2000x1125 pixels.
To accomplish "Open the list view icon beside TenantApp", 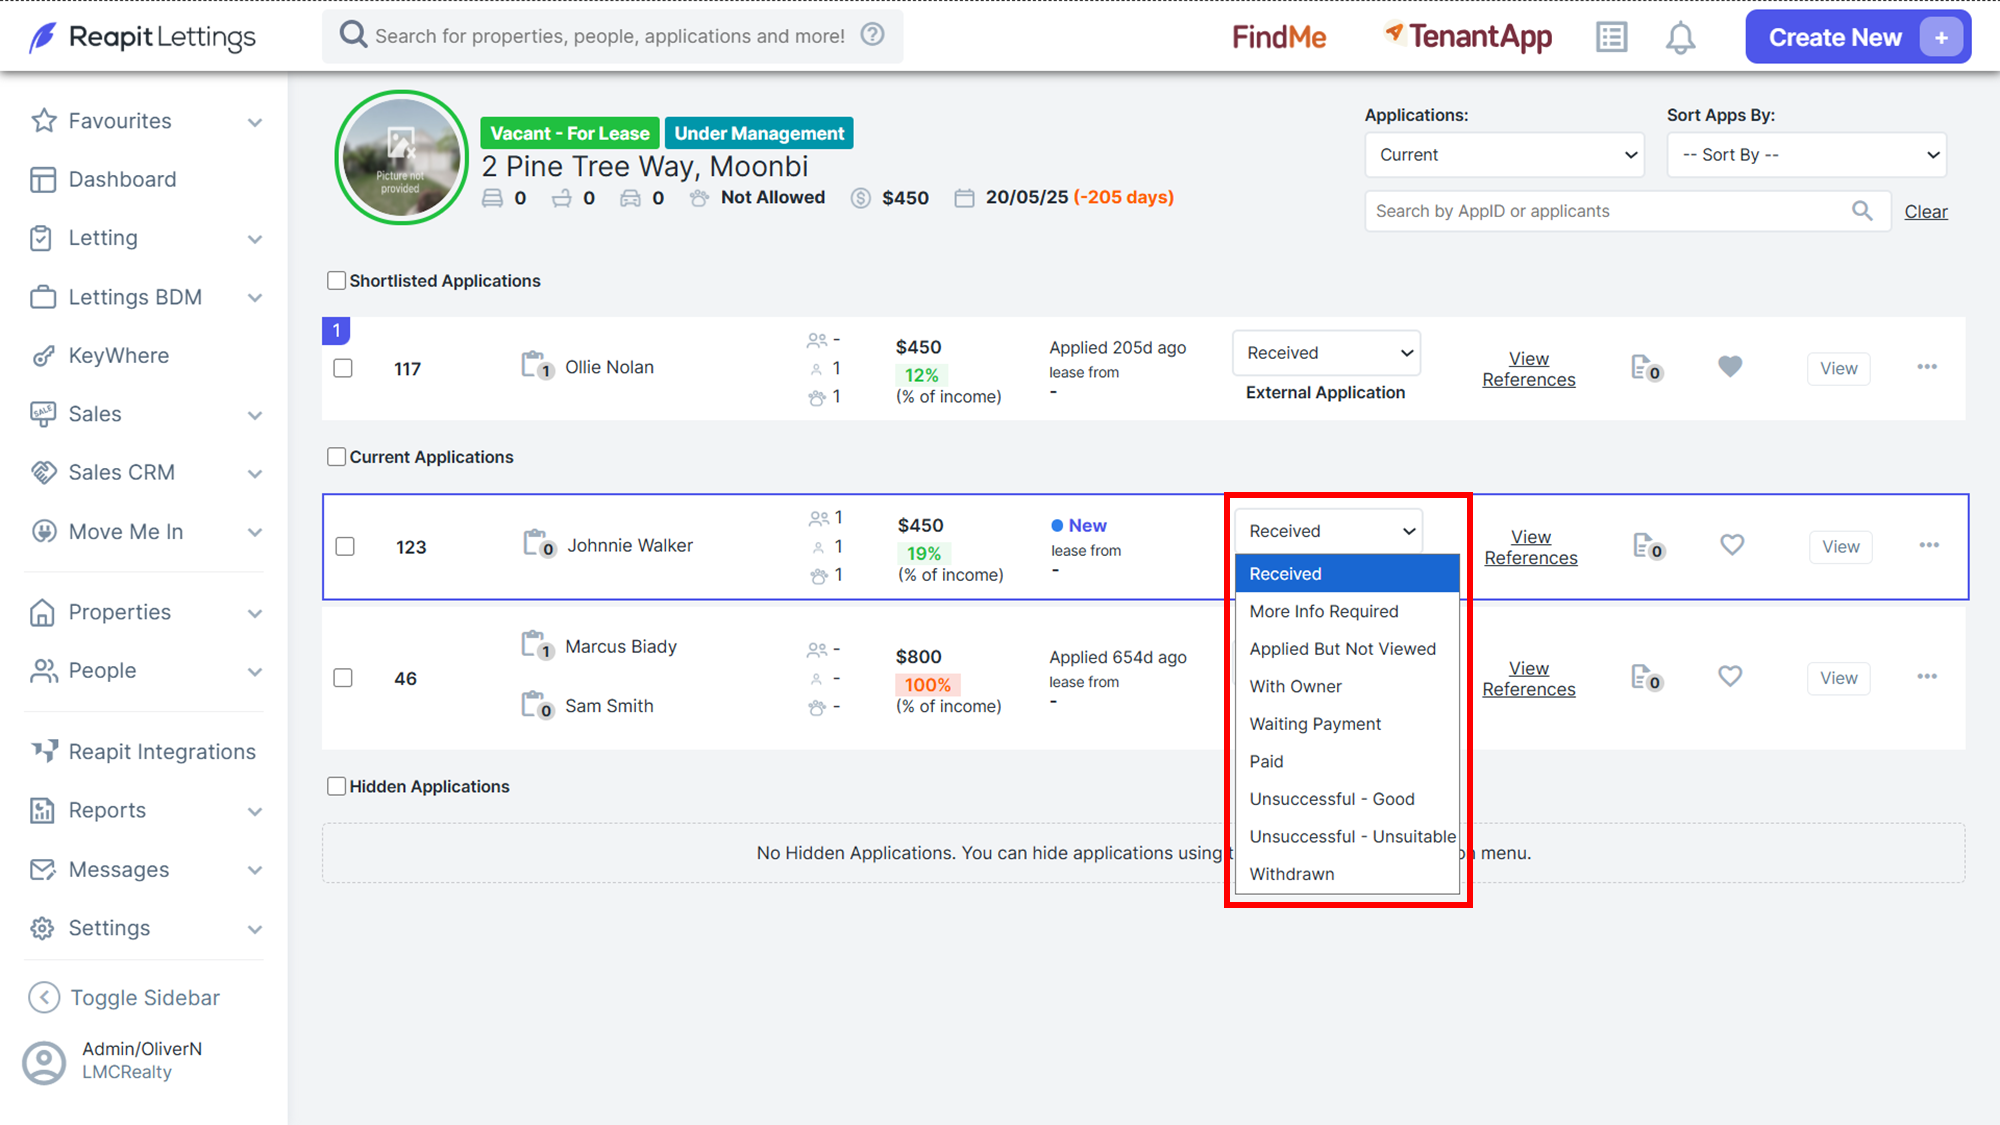I will 1611,38.
